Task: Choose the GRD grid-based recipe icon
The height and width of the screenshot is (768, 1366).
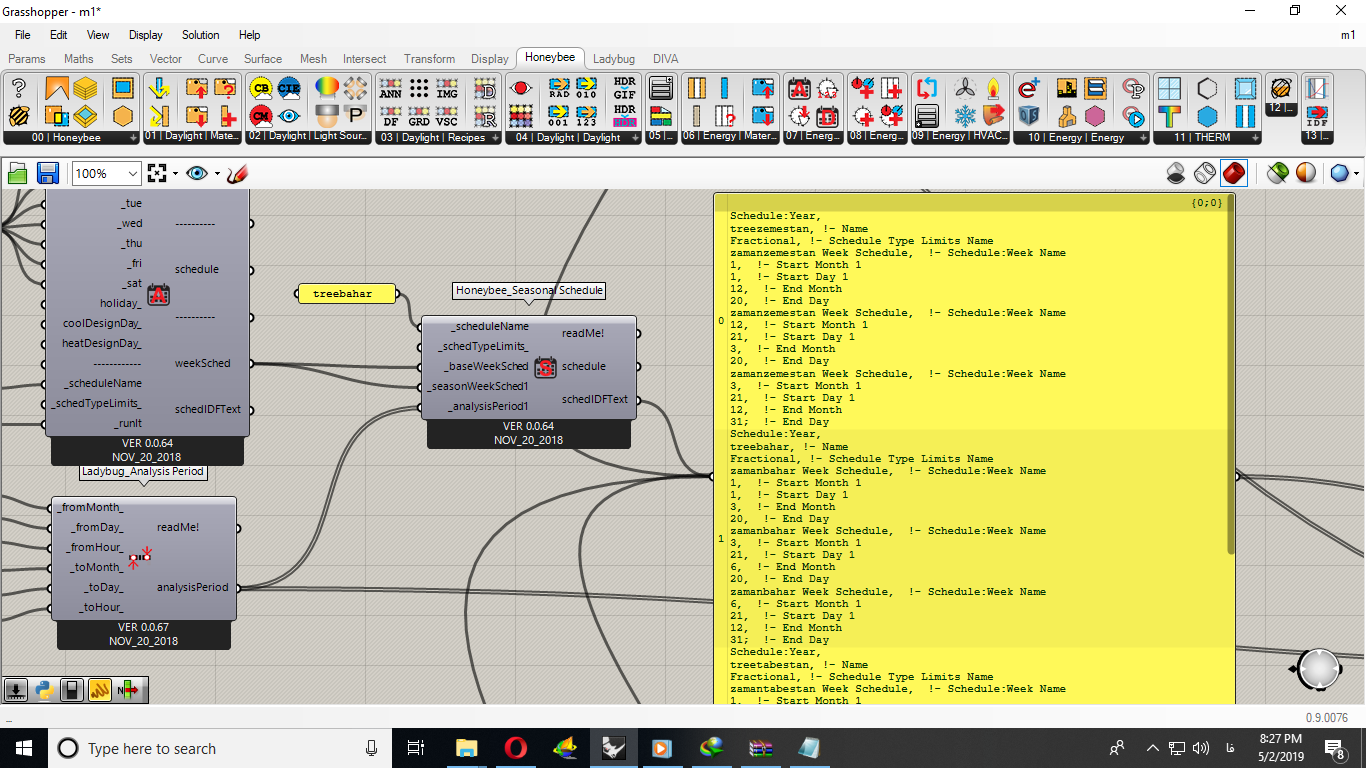Action: tap(419, 115)
